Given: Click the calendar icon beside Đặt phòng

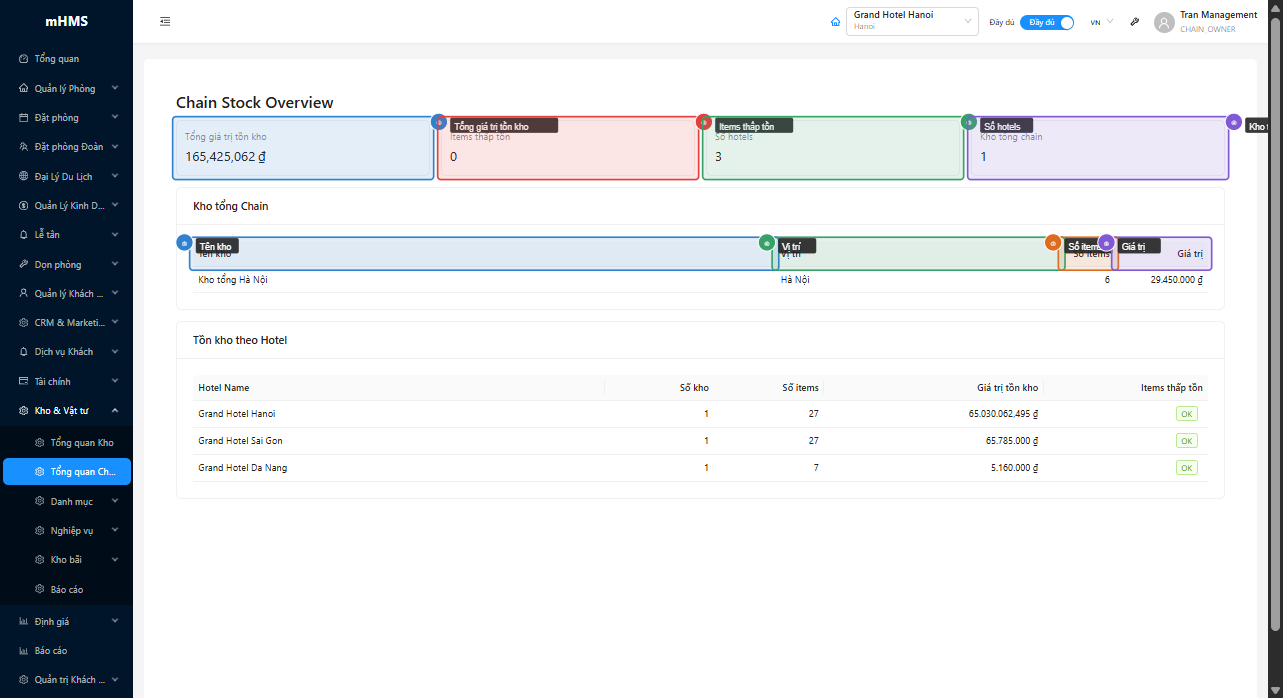Looking at the screenshot, I should click(24, 118).
